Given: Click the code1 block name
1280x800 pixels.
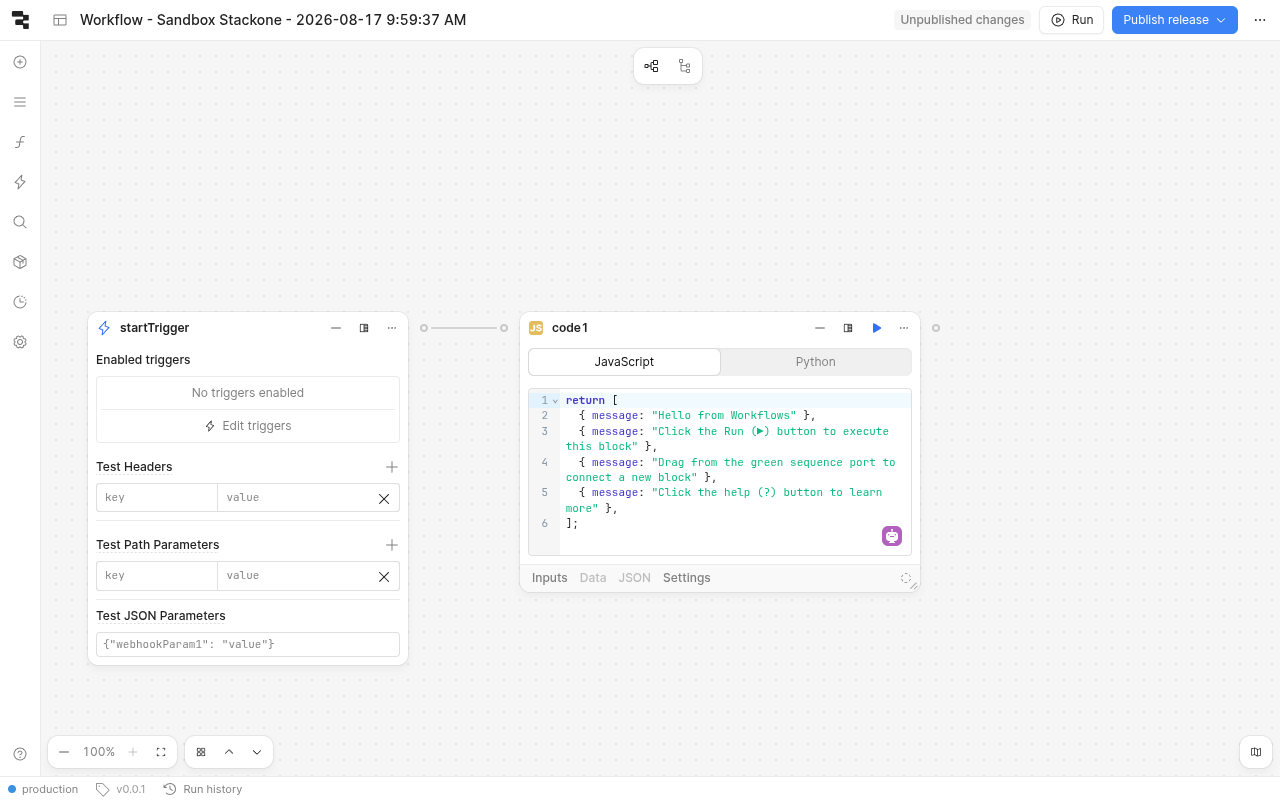Looking at the screenshot, I should (x=570, y=328).
